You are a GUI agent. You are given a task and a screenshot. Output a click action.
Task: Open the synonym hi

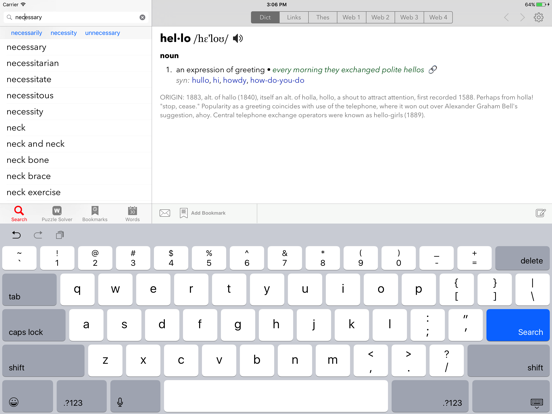[x=216, y=80]
